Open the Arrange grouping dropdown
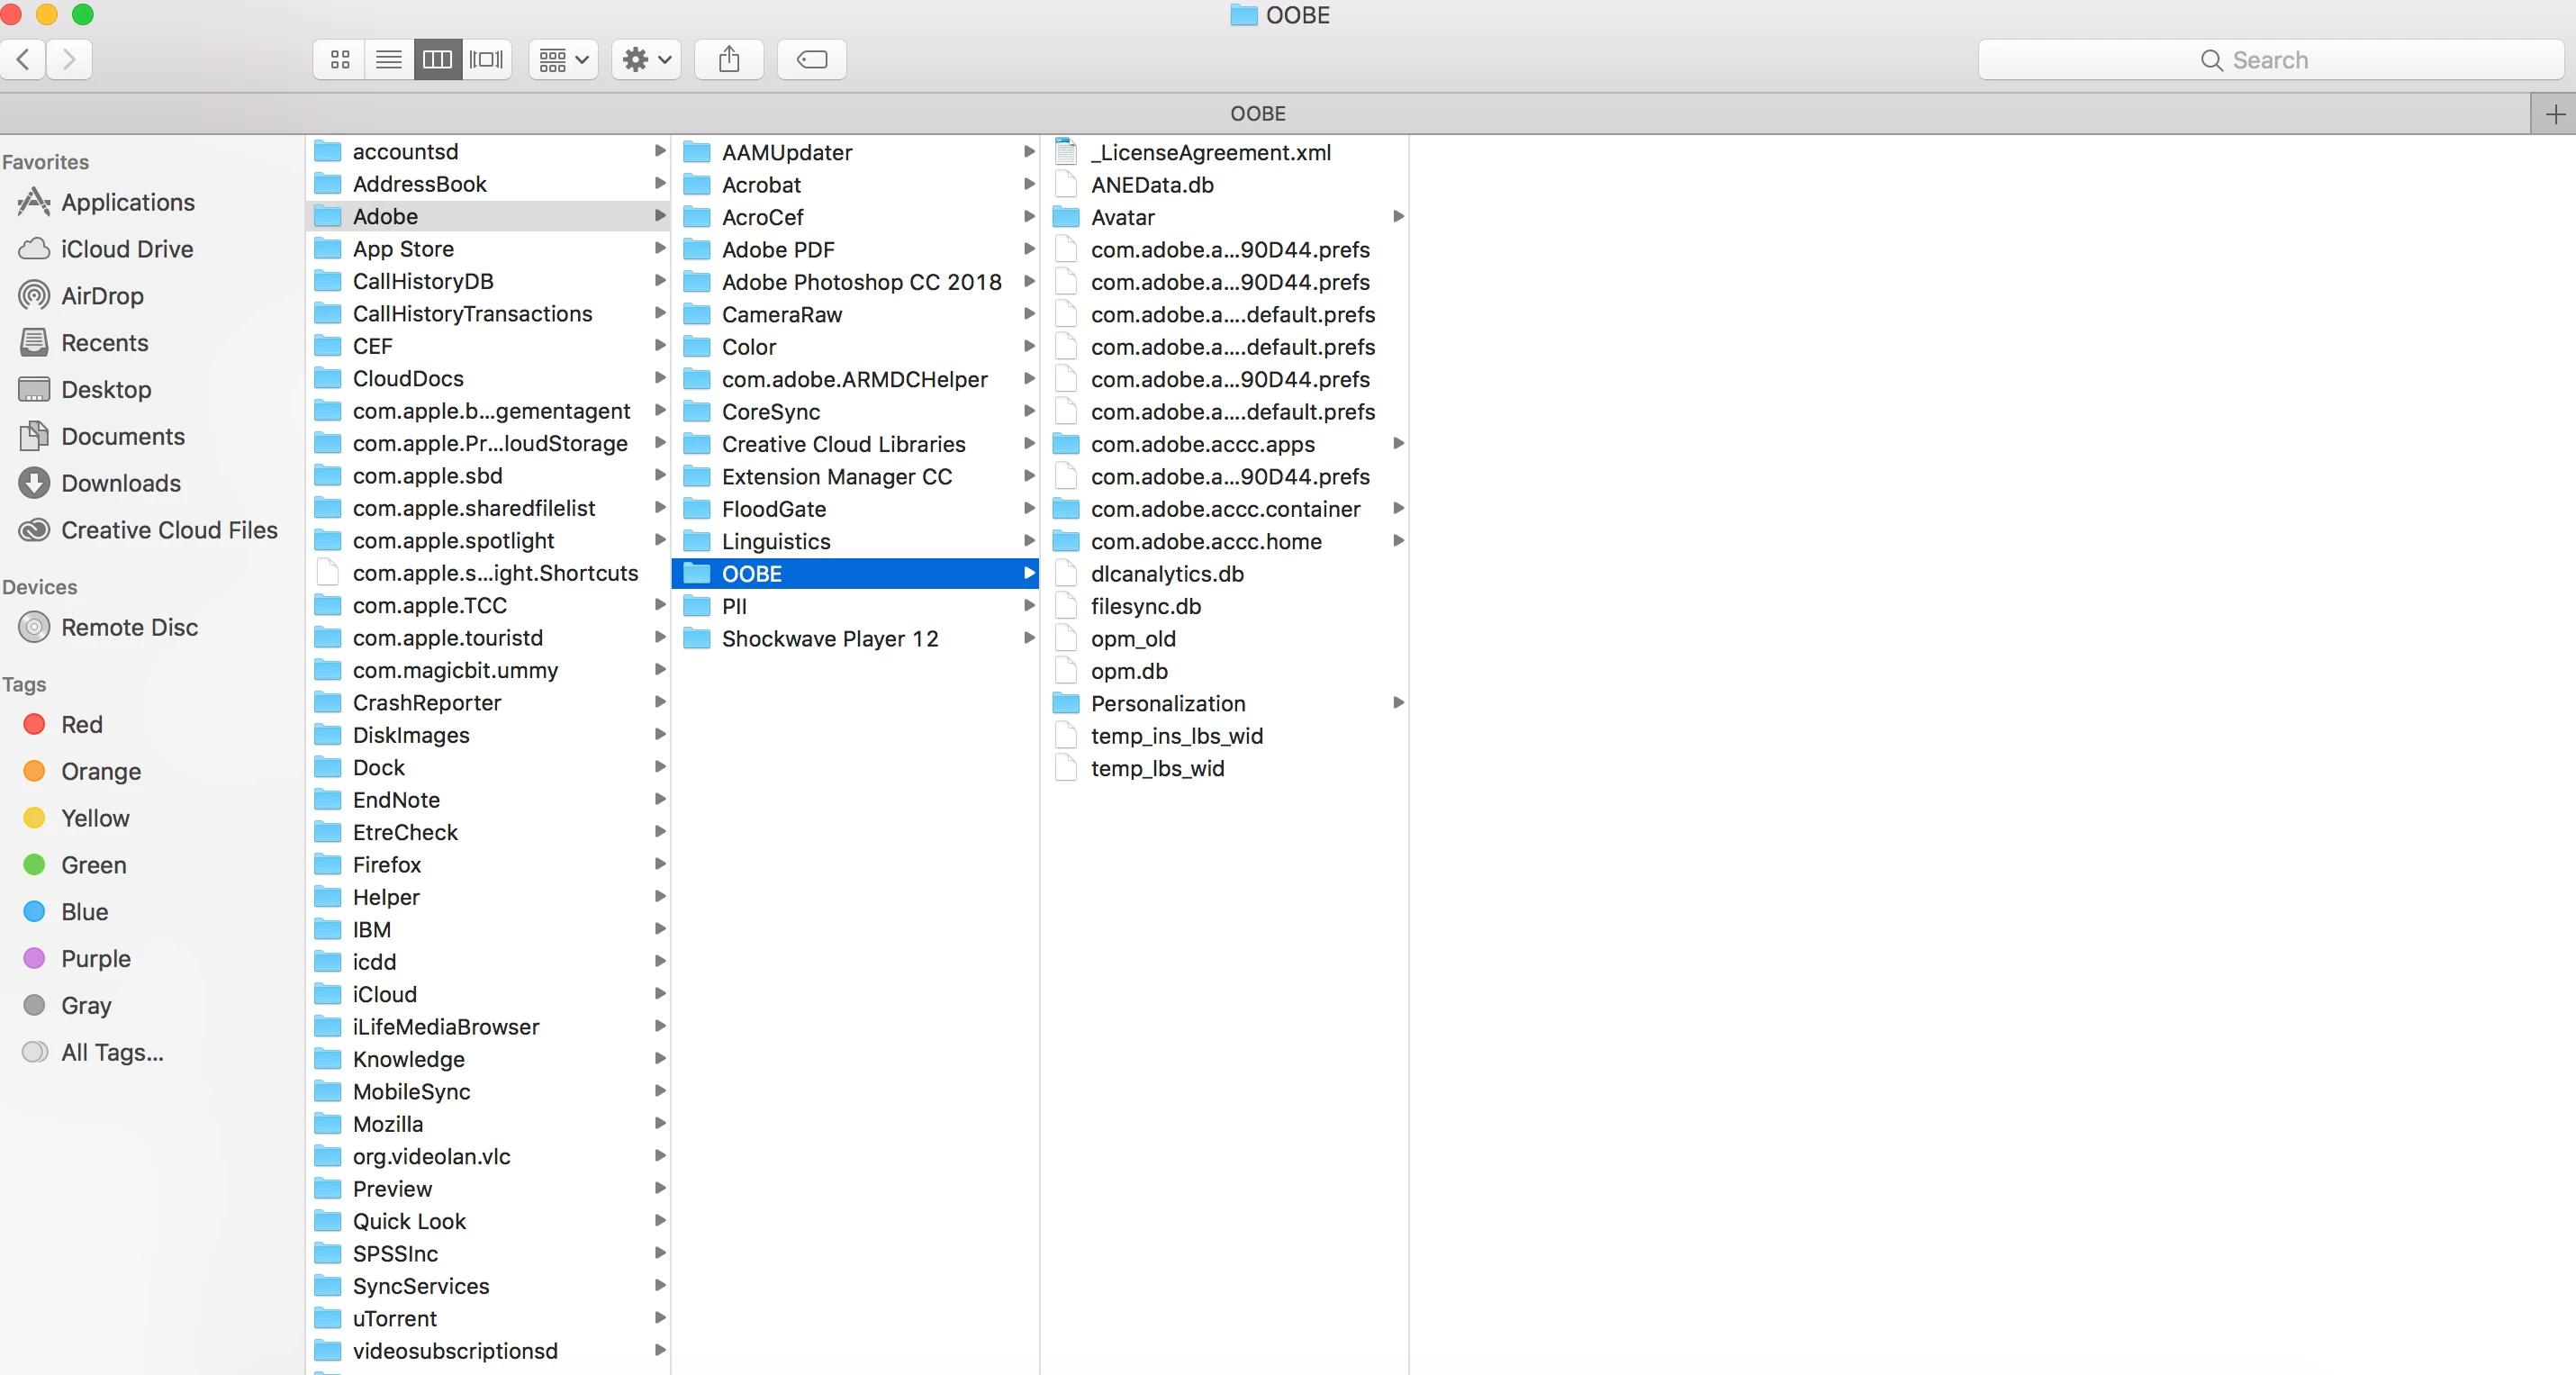Screen dimensions: 2576x1375 click(563, 60)
